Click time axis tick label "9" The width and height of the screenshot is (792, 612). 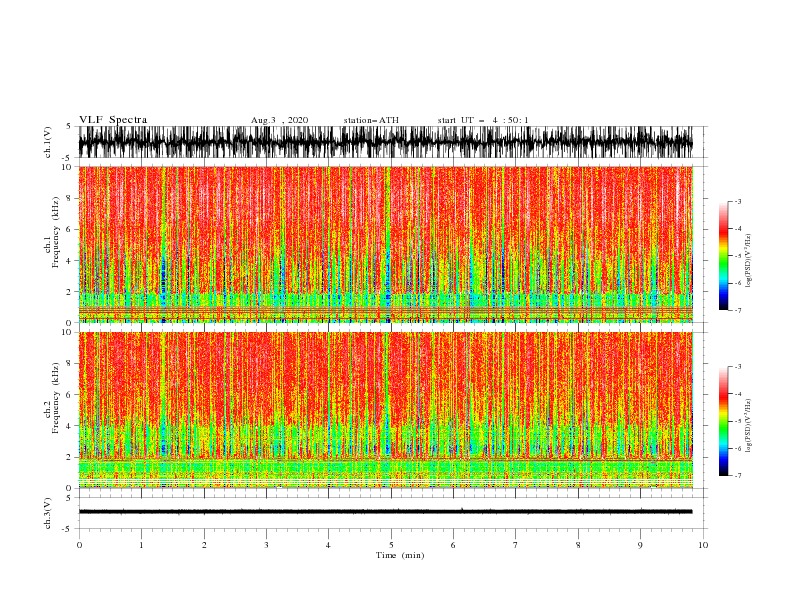tap(640, 545)
